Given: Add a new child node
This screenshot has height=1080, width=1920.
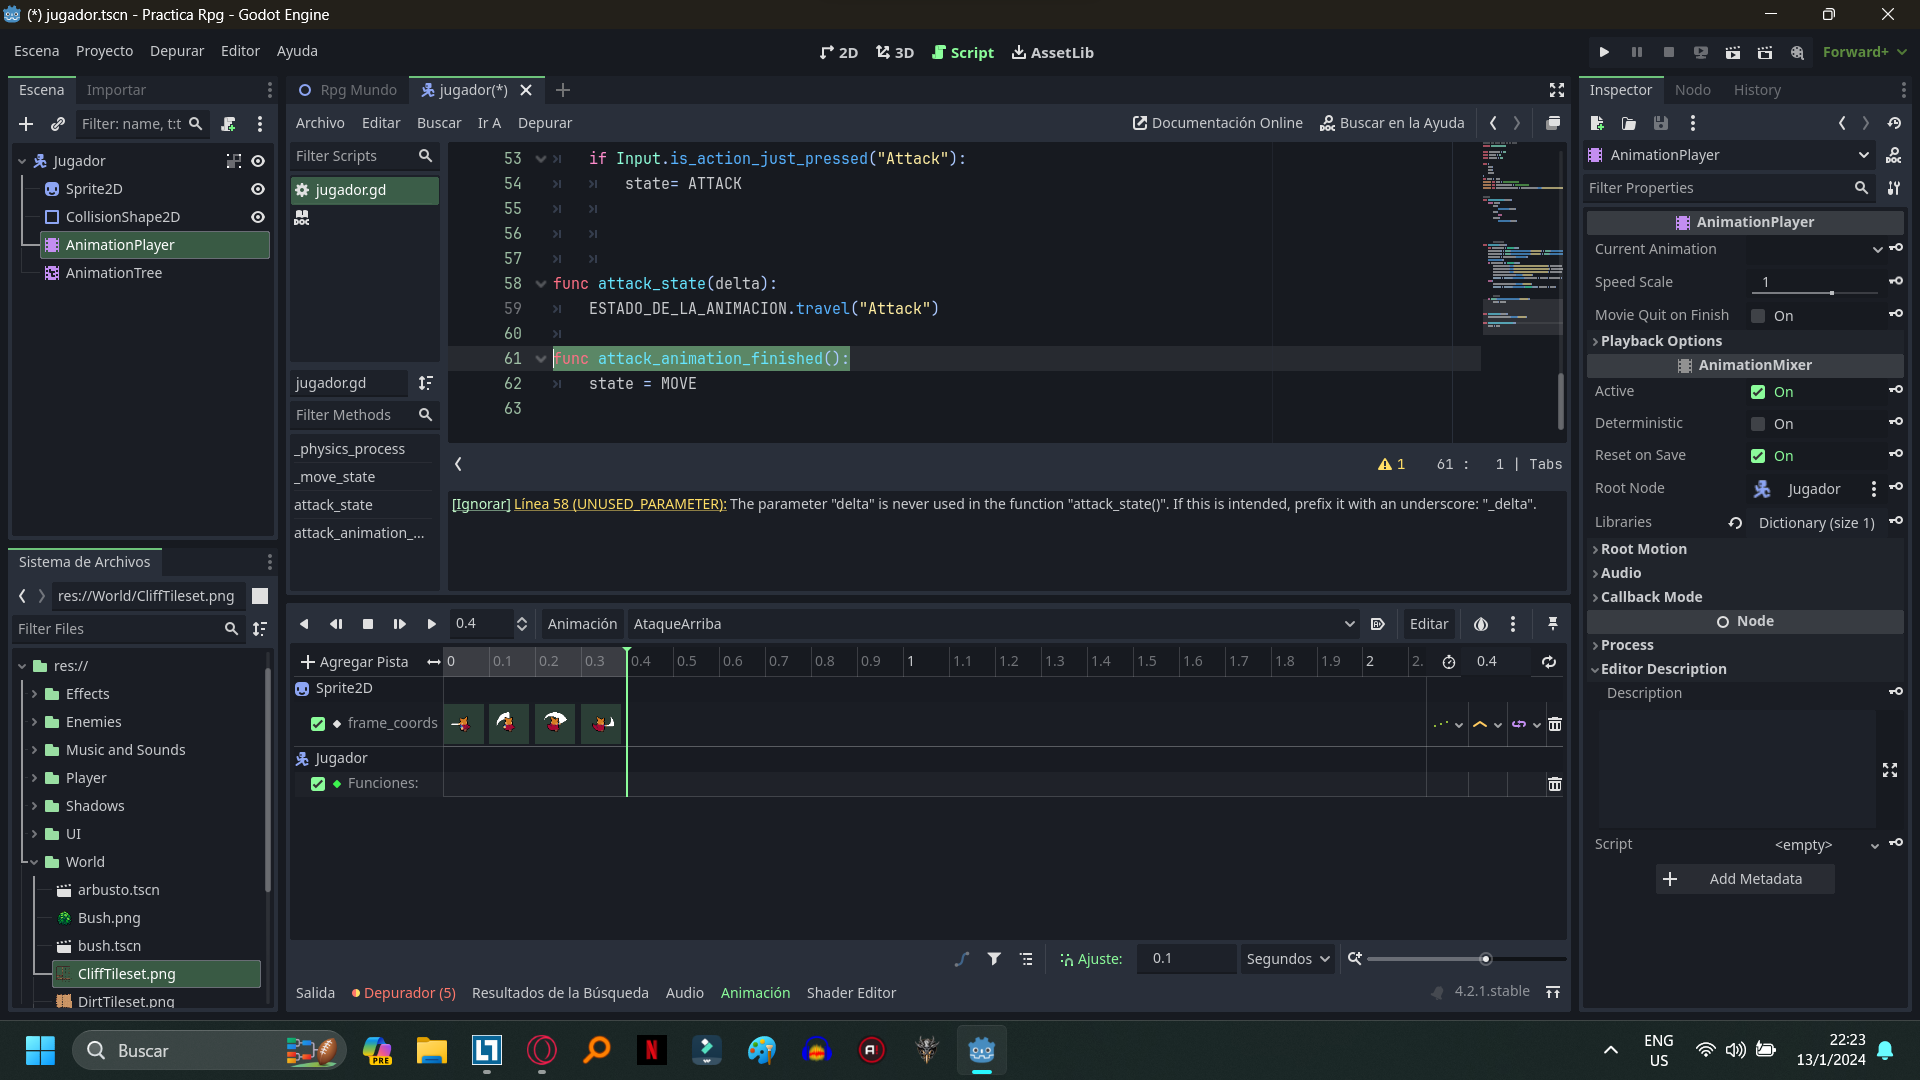Looking at the screenshot, I should pyautogui.click(x=26, y=124).
